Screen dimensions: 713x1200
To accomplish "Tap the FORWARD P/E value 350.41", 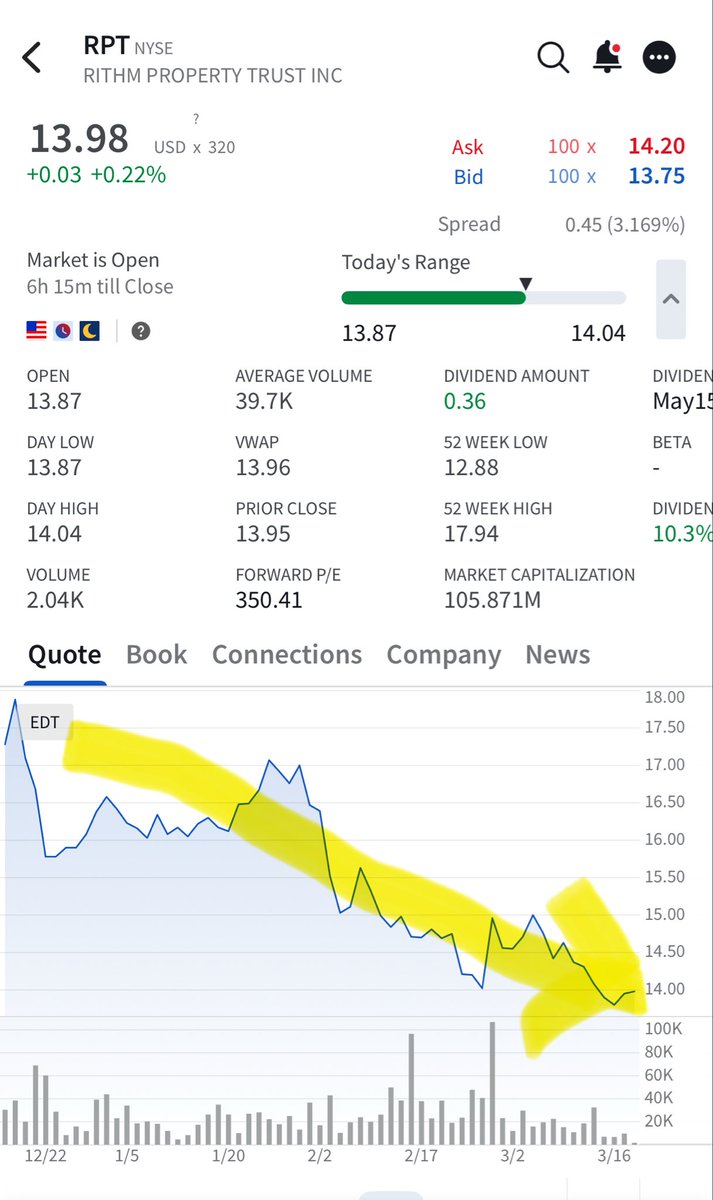I will click(269, 600).
